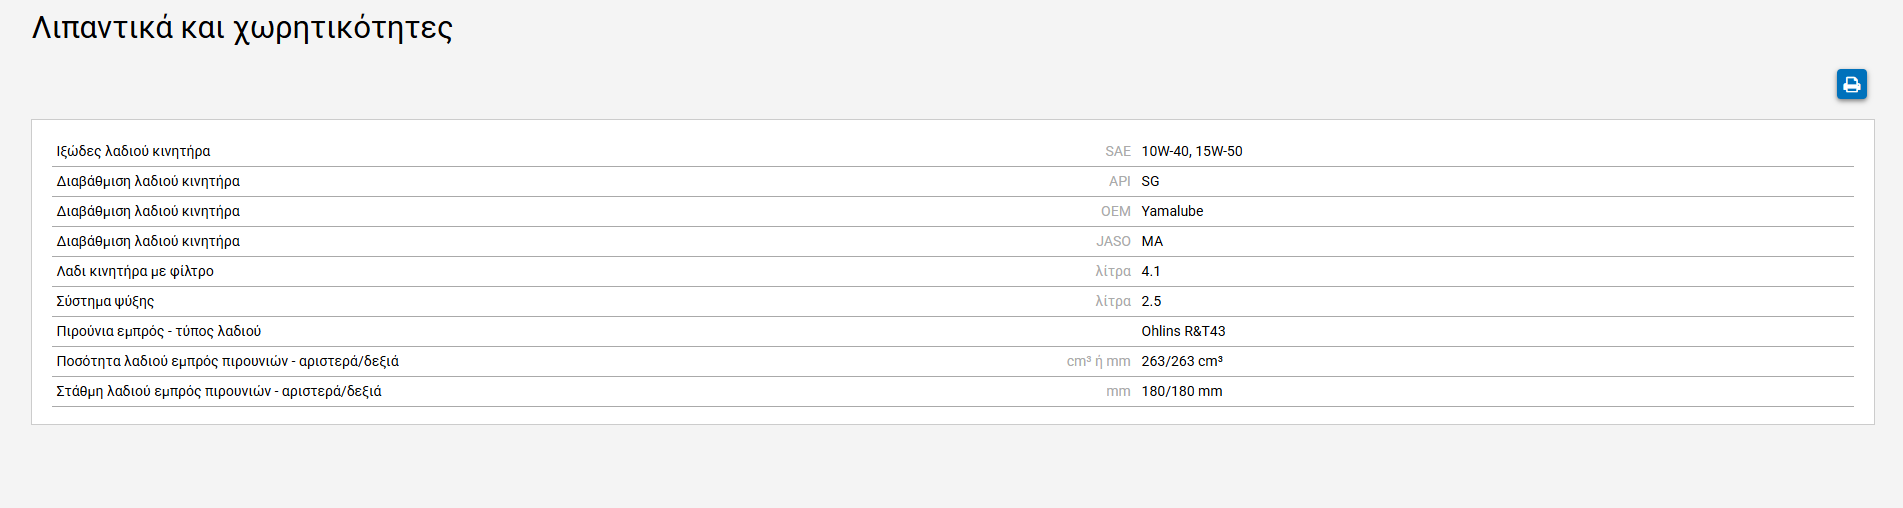Click the API unit label
The image size is (1903, 508).
click(1119, 181)
